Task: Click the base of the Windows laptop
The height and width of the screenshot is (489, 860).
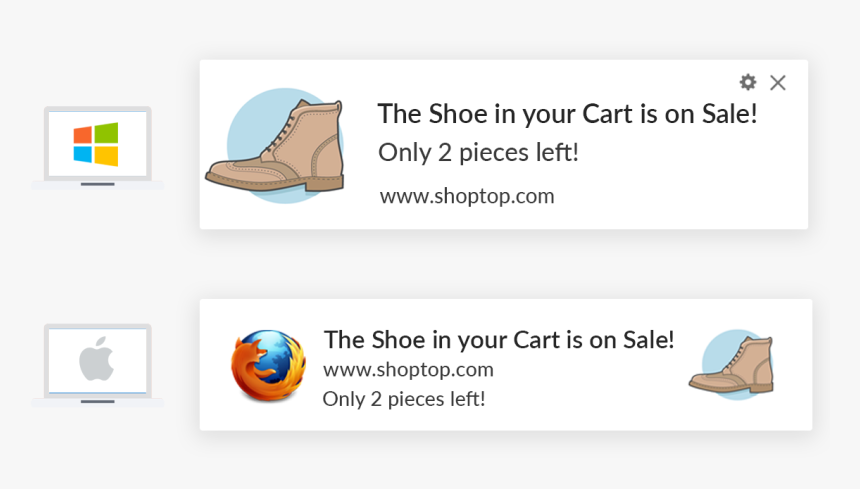Action: point(97,185)
